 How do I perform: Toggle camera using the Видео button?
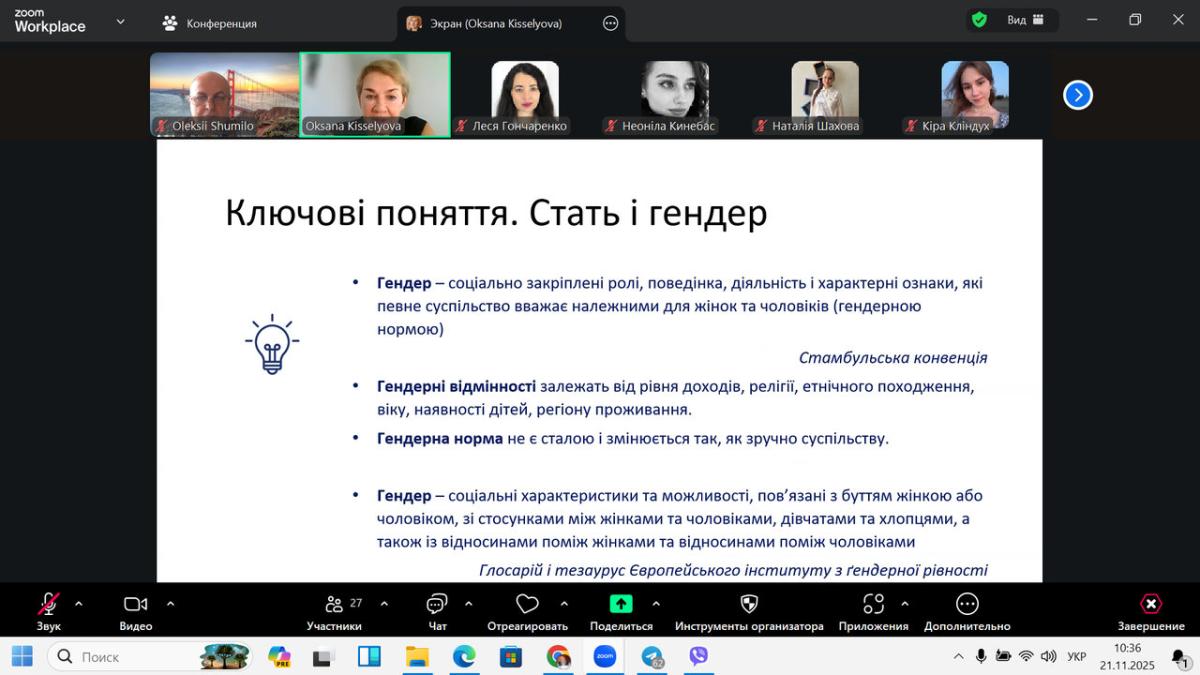[135, 605]
